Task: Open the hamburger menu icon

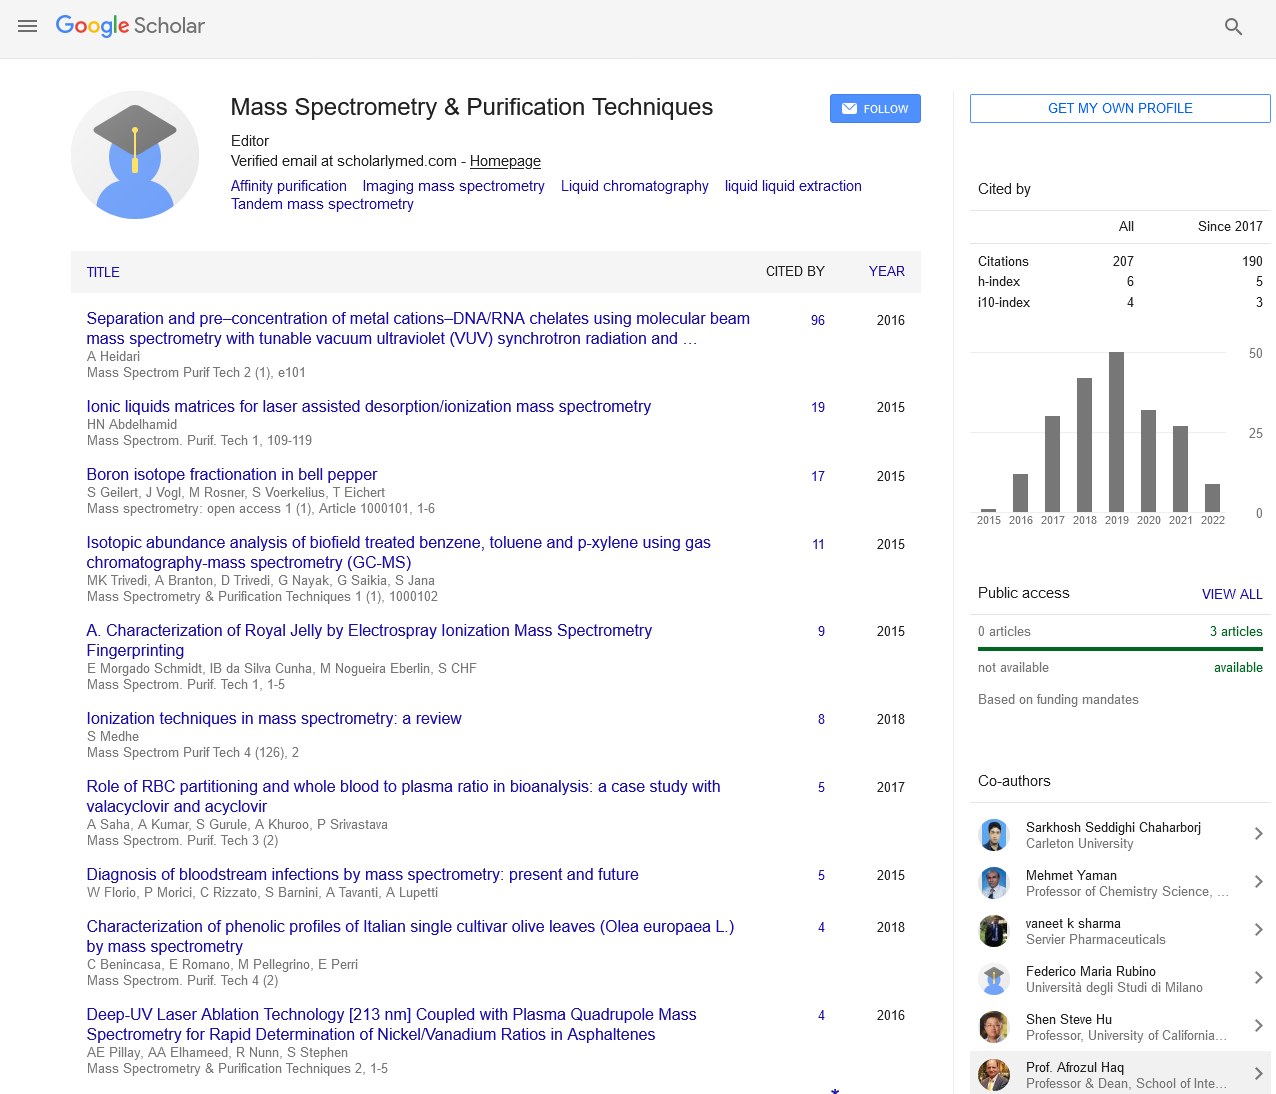Action: click(x=27, y=26)
